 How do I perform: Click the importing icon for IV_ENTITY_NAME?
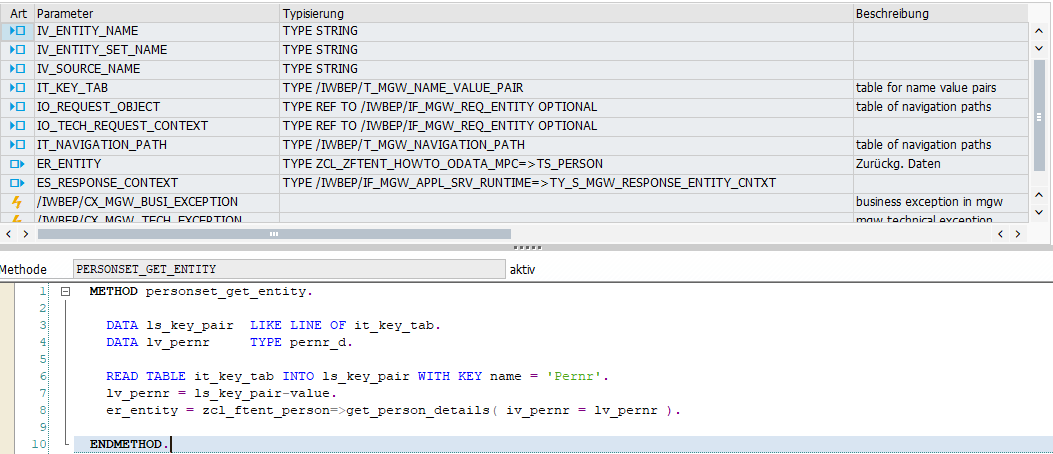(17, 31)
